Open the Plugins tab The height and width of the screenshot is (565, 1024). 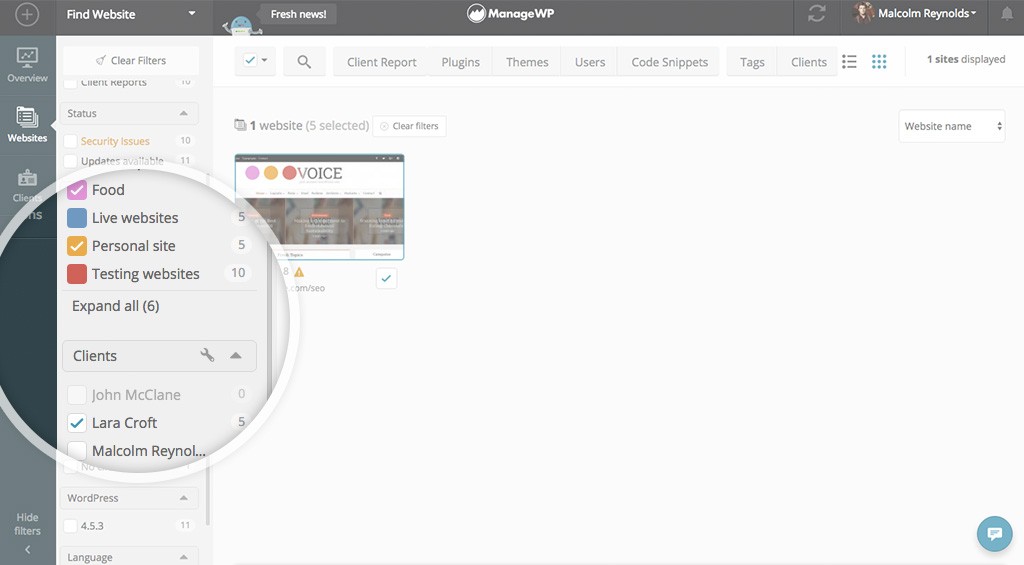[x=460, y=62]
